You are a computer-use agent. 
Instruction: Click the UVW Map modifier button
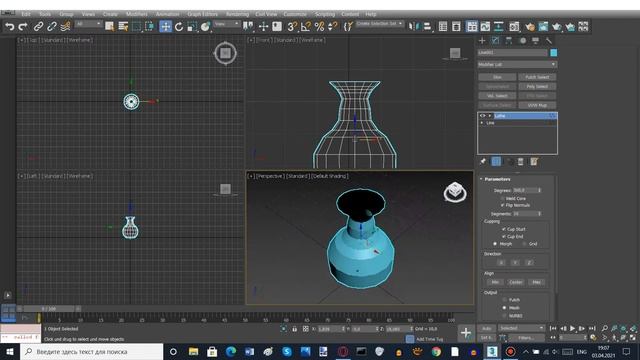pos(537,105)
